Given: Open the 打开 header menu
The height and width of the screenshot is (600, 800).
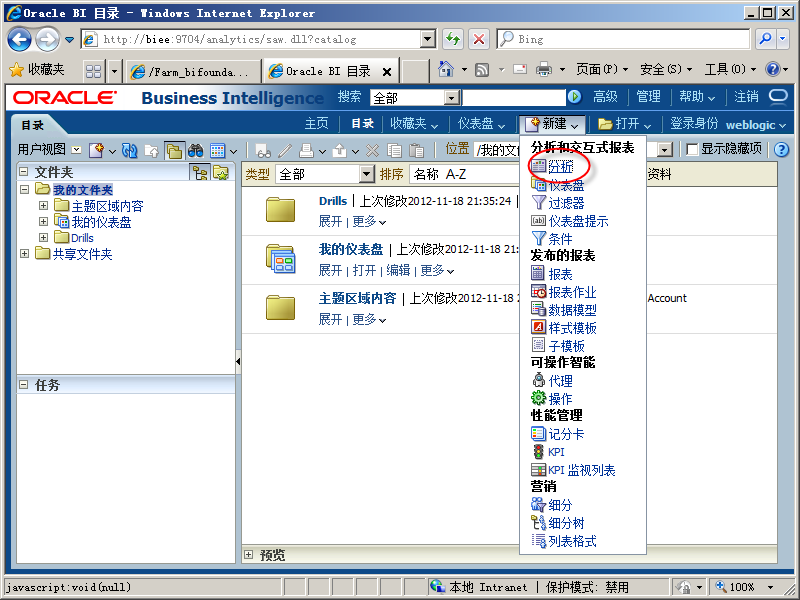Looking at the screenshot, I should point(625,123).
